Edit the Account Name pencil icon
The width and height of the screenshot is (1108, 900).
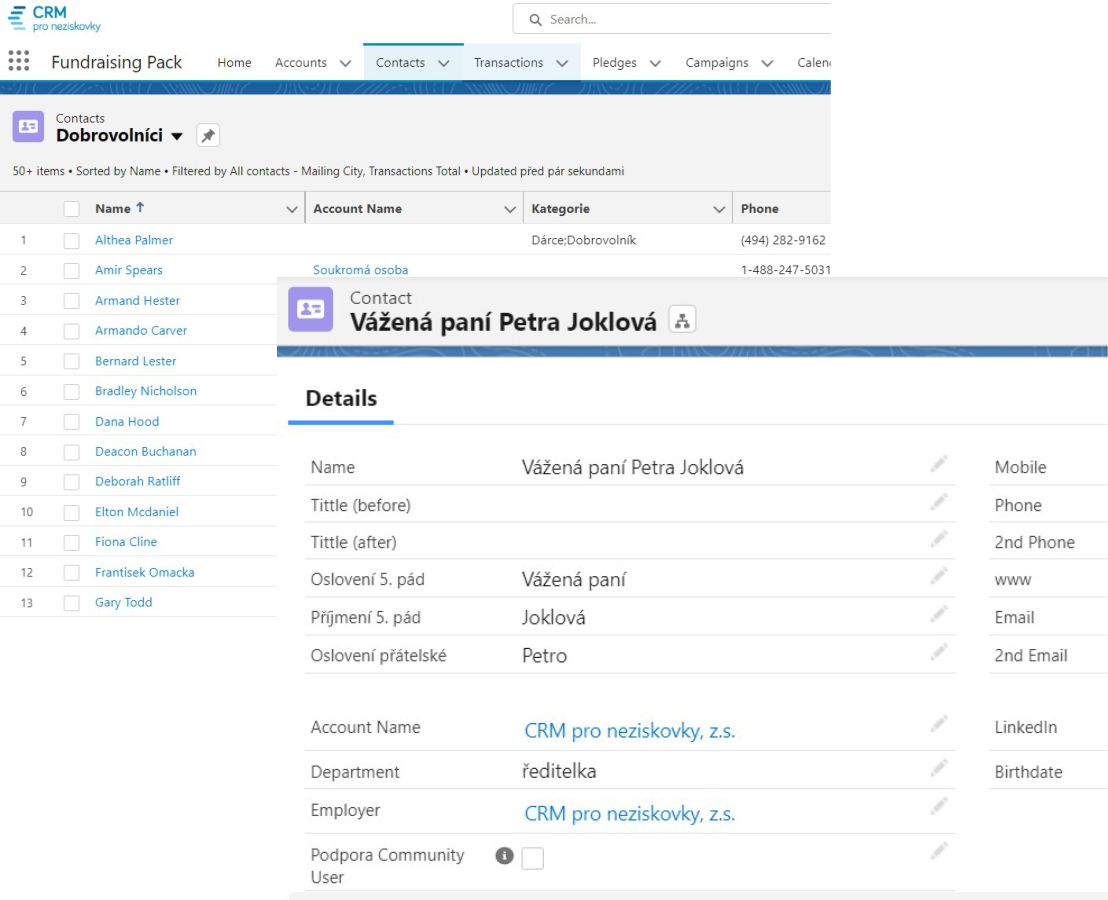938,724
